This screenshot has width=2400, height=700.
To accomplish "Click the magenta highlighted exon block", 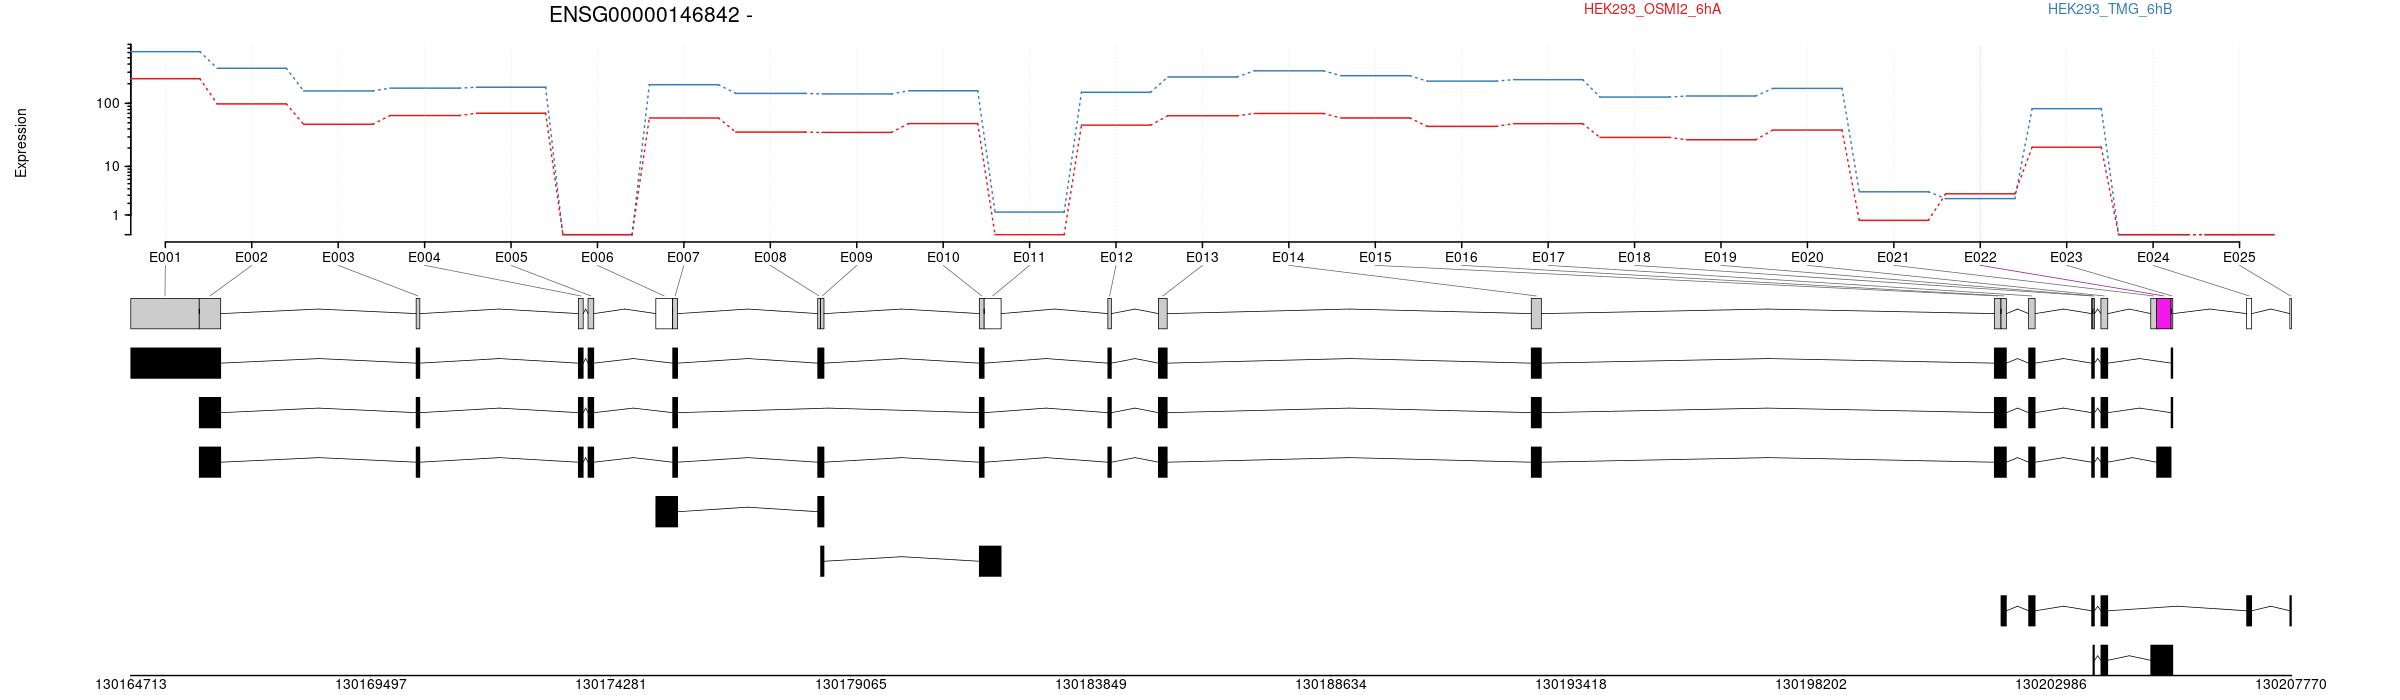I will (x=2164, y=313).
